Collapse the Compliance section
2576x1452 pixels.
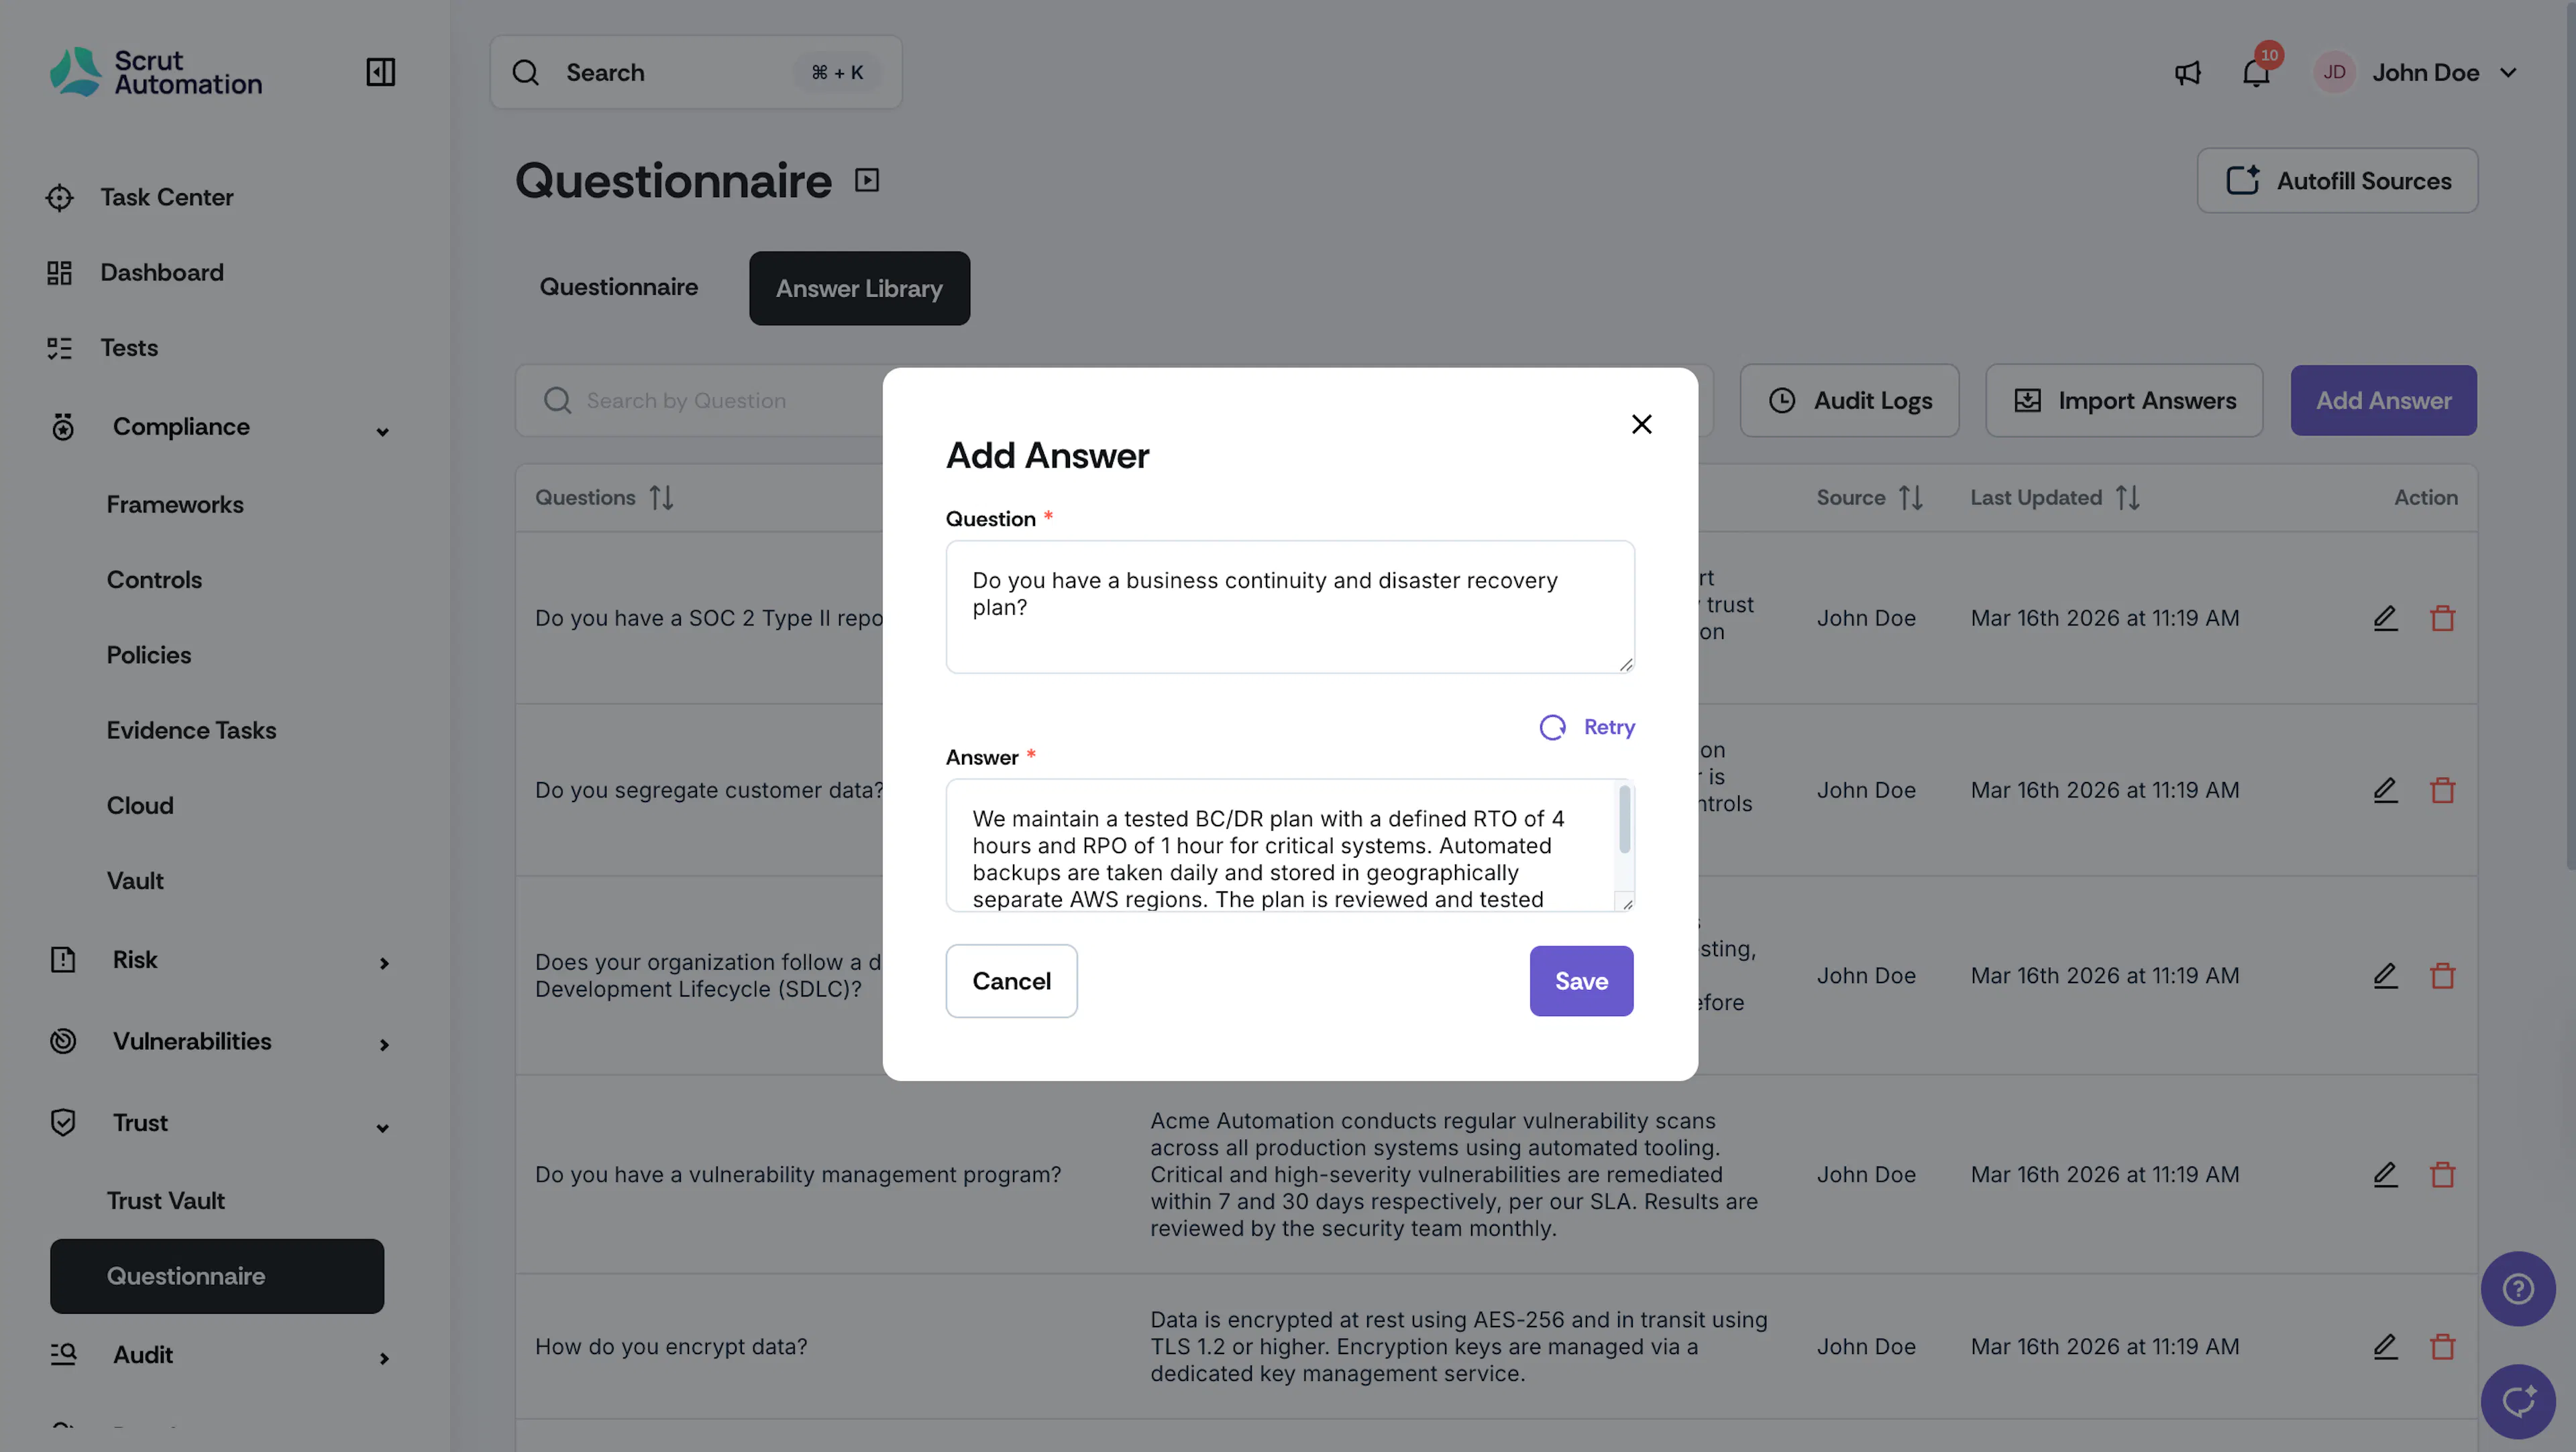(x=382, y=431)
